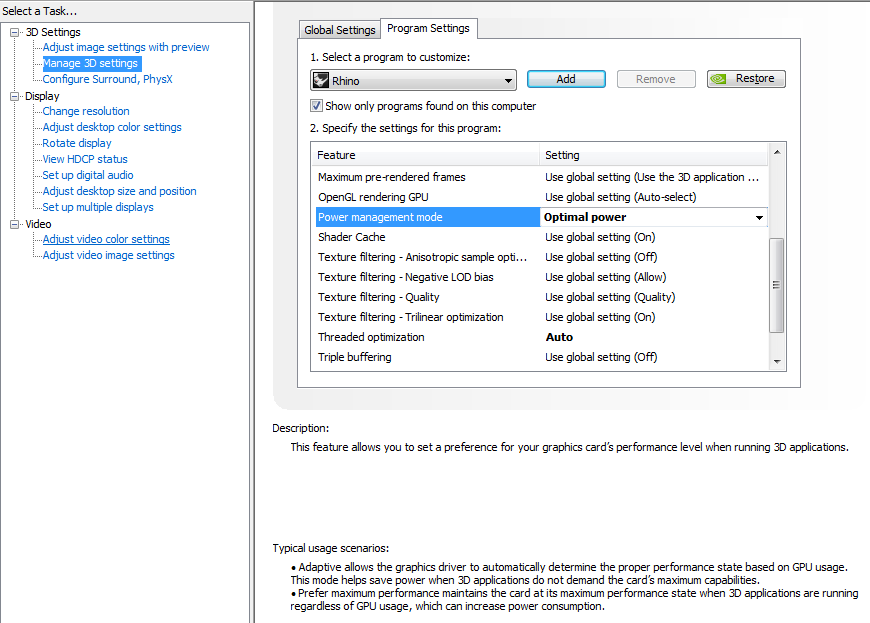Image resolution: width=870 pixels, height=623 pixels.
Task: Click Use global setting (Allow) value
Action: [605, 277]
